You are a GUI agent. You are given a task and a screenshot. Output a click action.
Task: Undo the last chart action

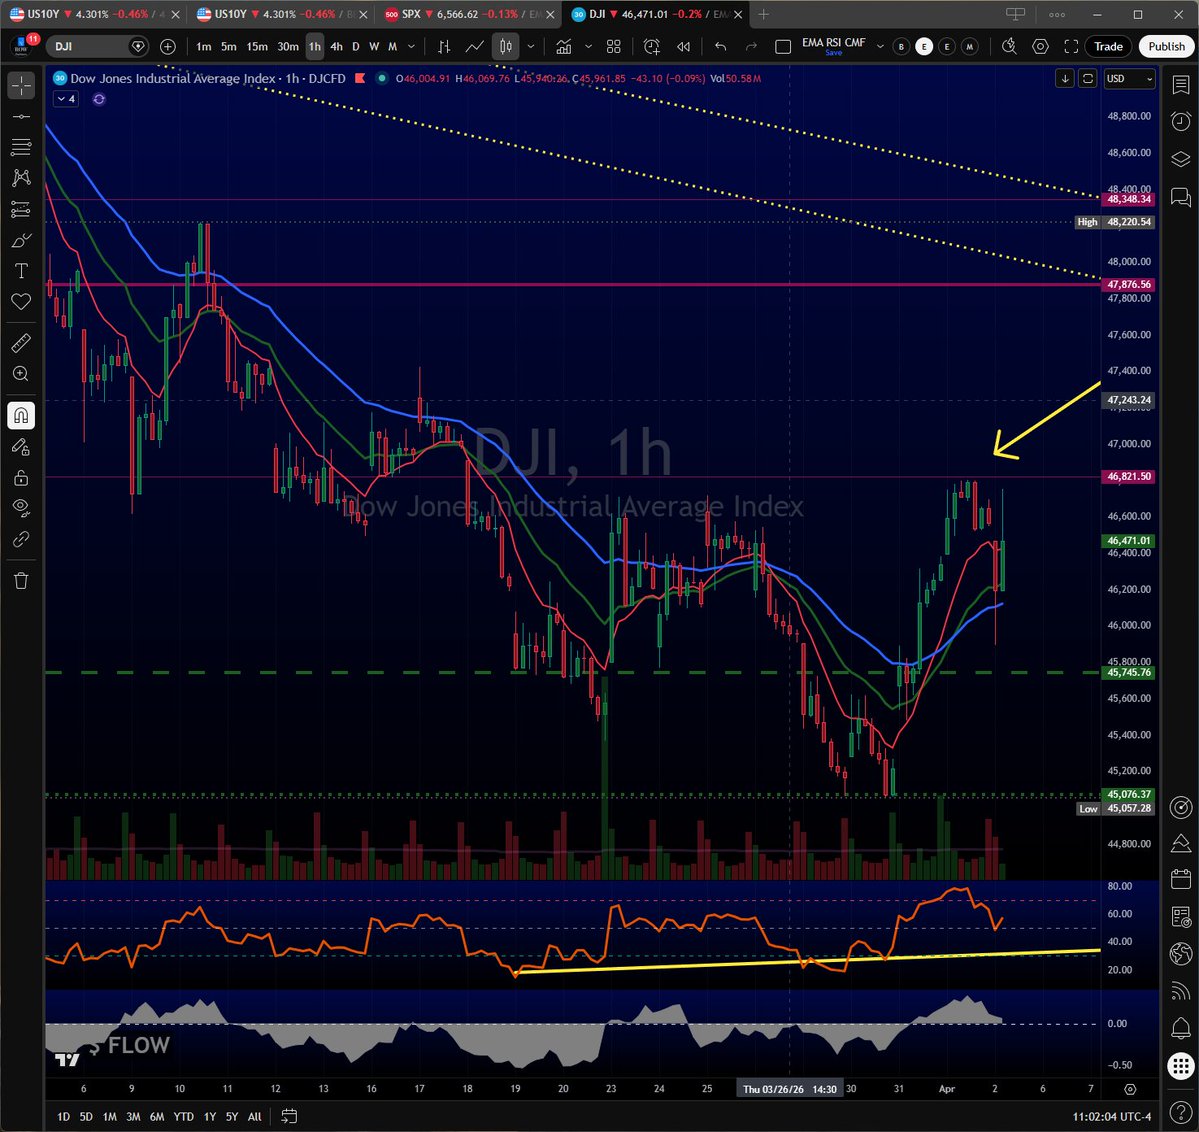click(x=720, y=47)
